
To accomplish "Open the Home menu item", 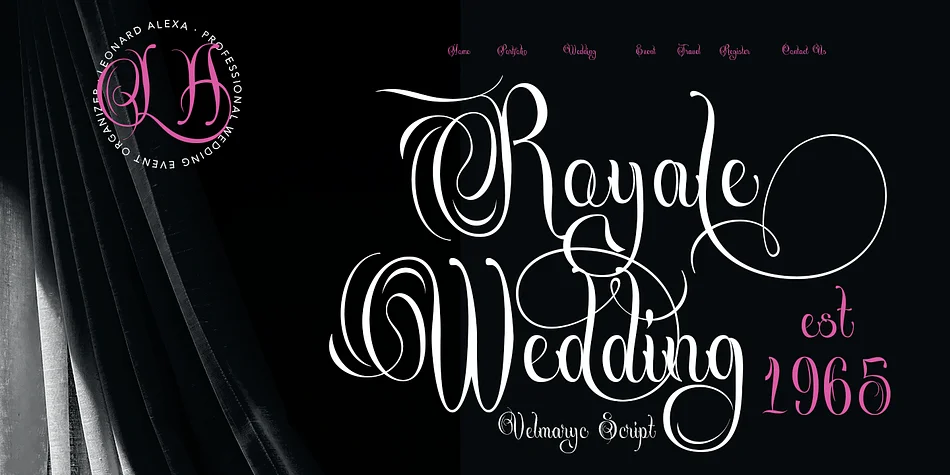I will coord(459,51).
